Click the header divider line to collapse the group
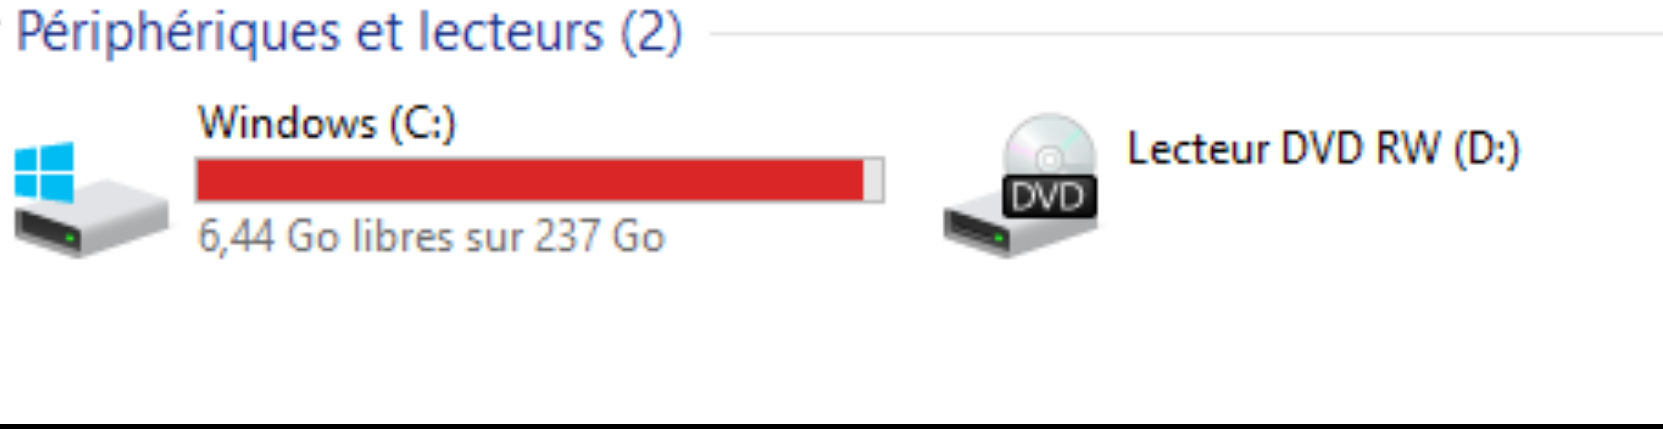 (1186, 34)
